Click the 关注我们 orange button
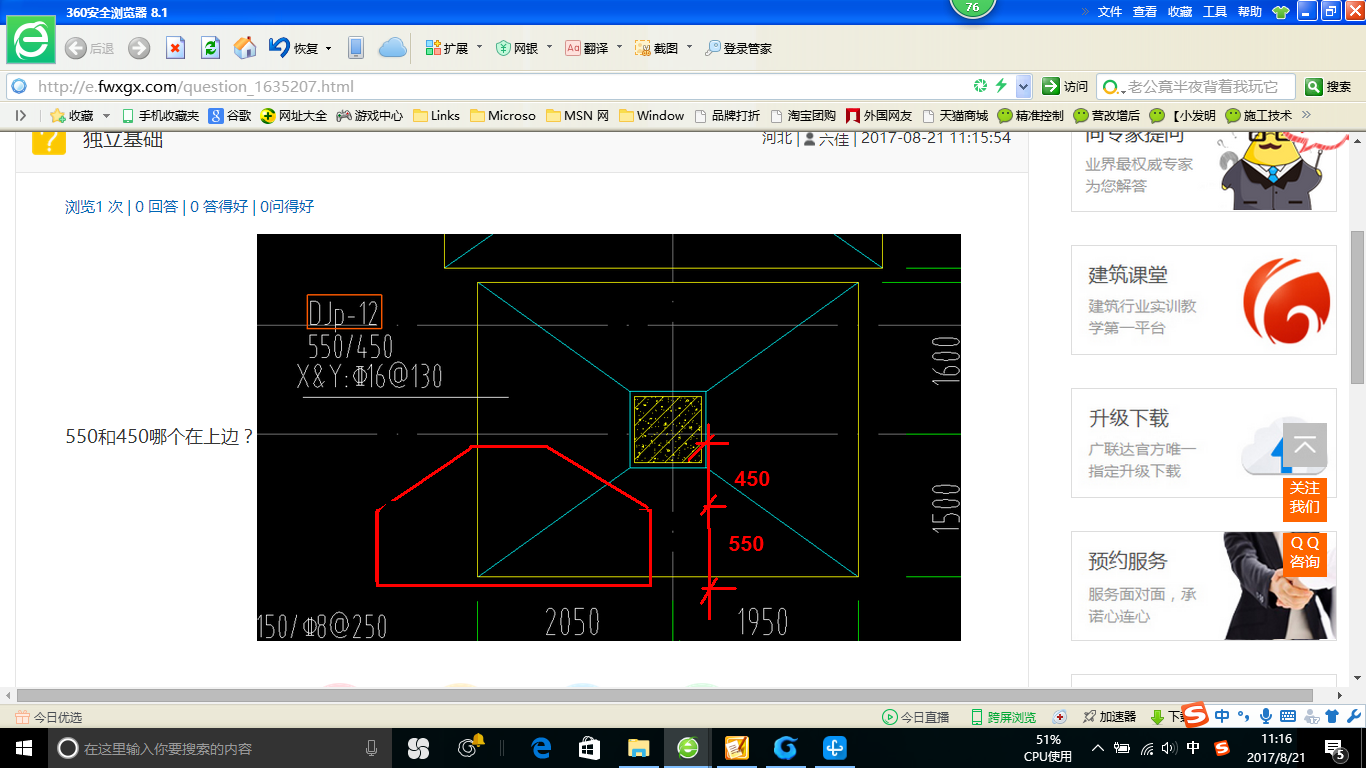The height and width of the screenshot is (768, 1366). click(1305, 498)
